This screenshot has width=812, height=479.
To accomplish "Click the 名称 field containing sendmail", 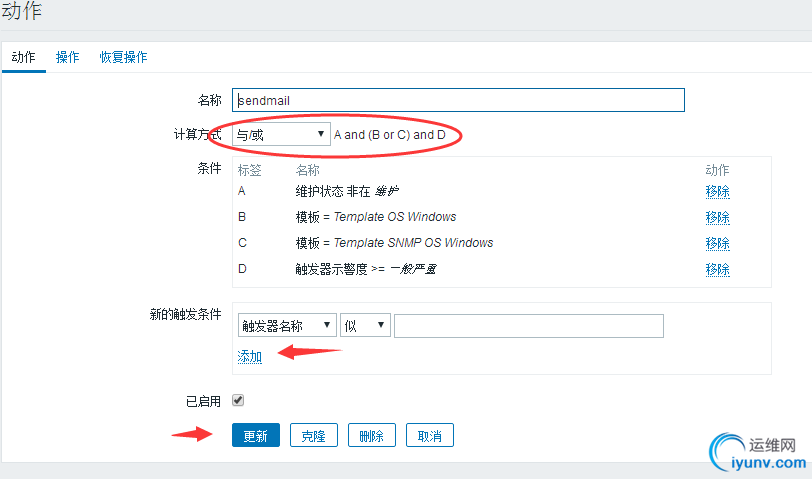I will tap(458, 100).
